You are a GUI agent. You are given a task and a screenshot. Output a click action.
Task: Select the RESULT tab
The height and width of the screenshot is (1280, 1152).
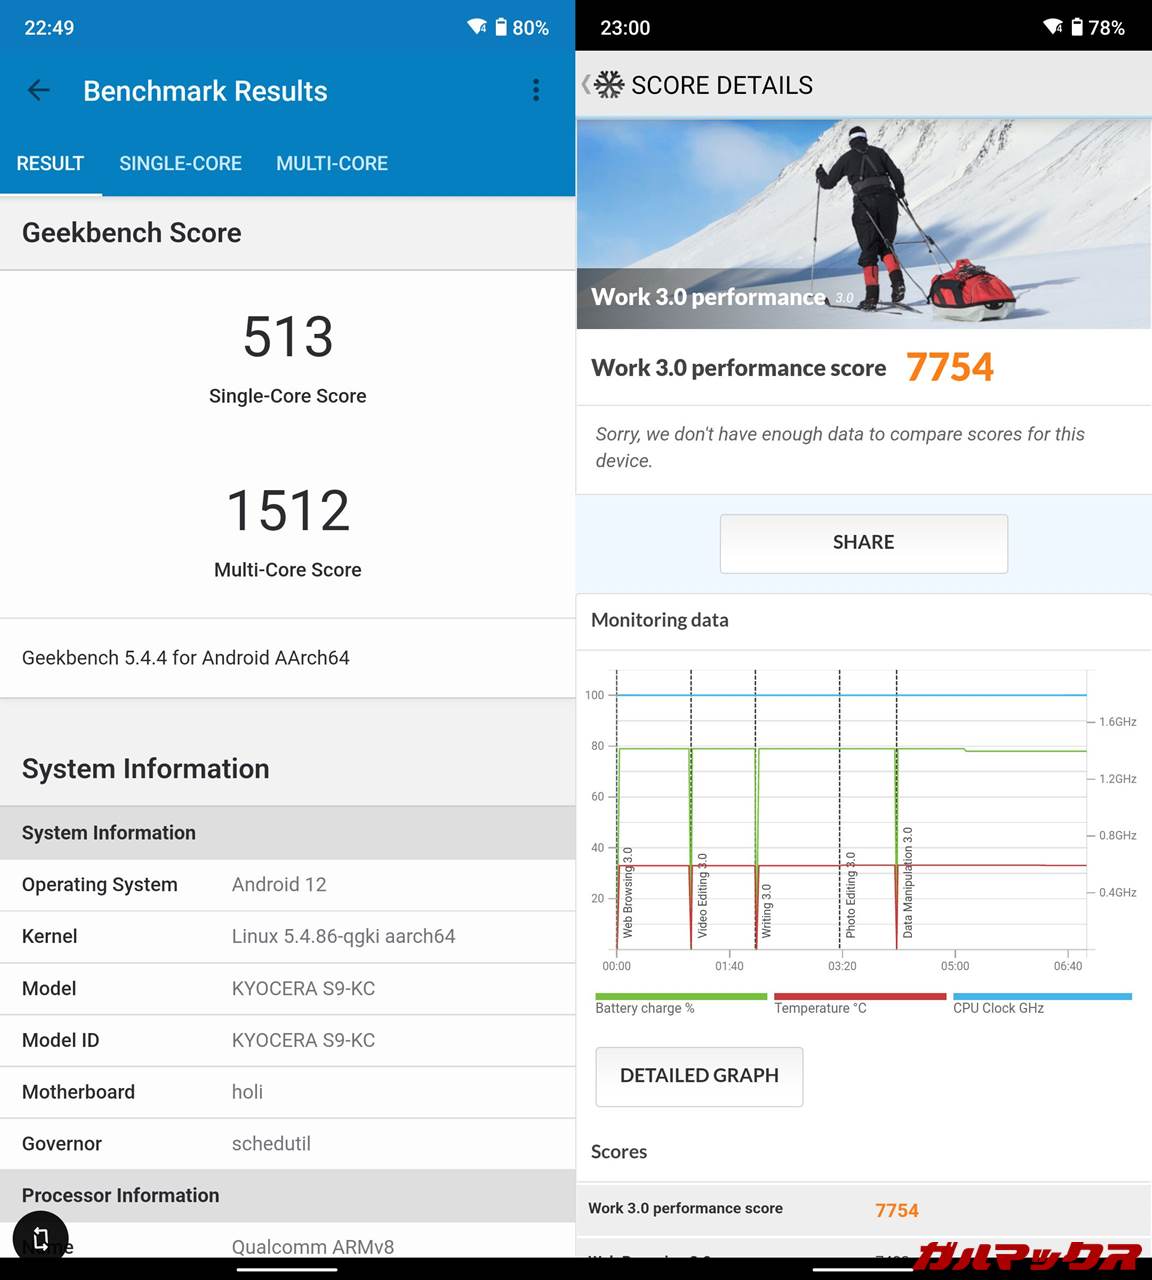pos(50,163)
